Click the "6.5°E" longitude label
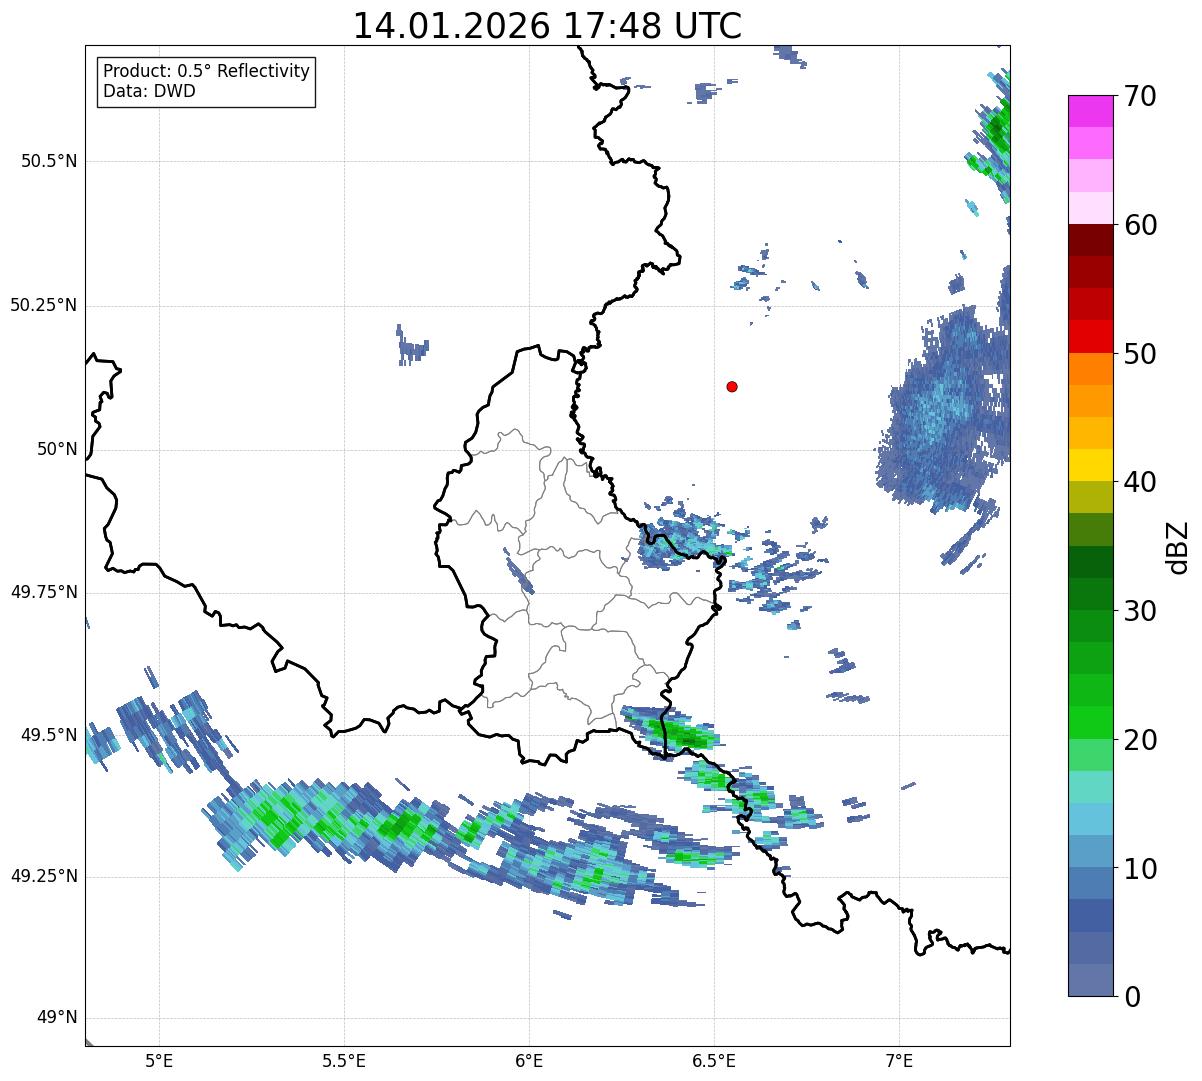This screenshot has width=1202, height=1081. [714, 1061]
